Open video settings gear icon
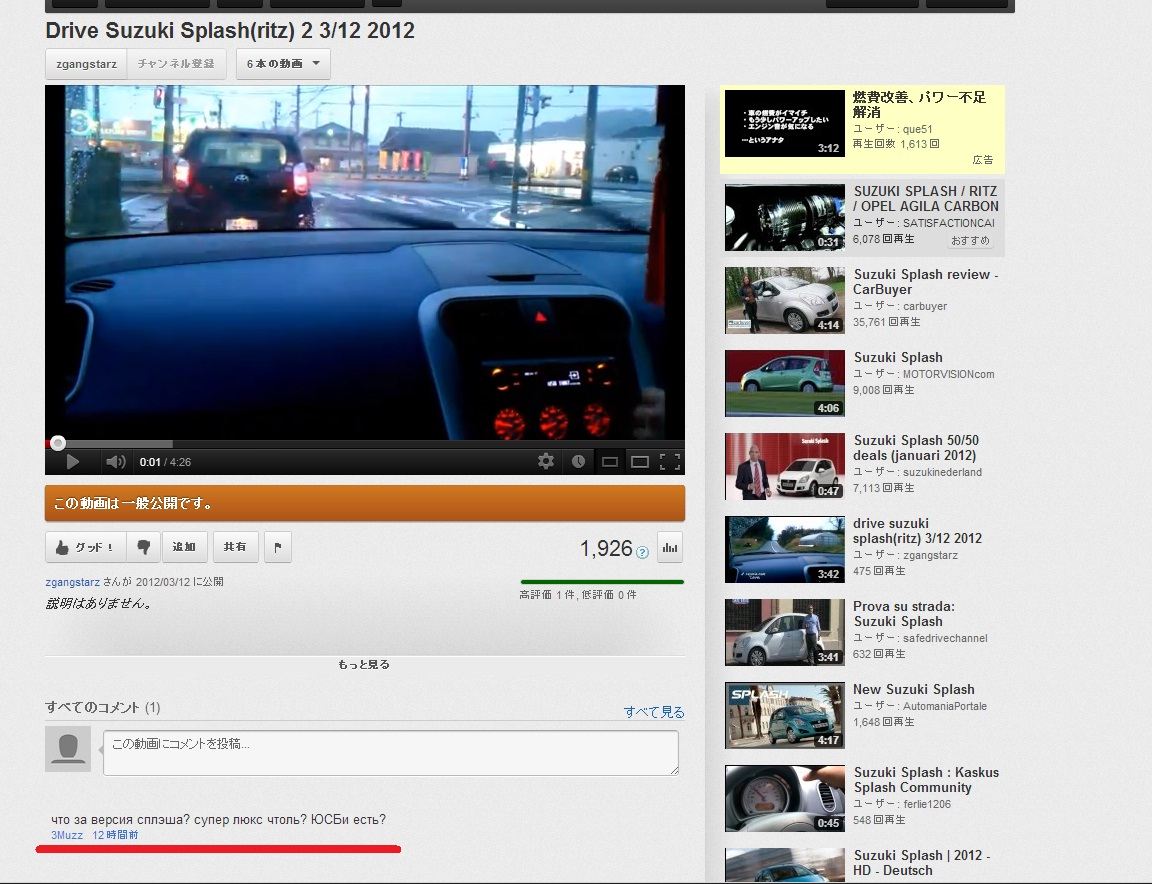Screen dimensions: 1152x884 click(546, 461)
